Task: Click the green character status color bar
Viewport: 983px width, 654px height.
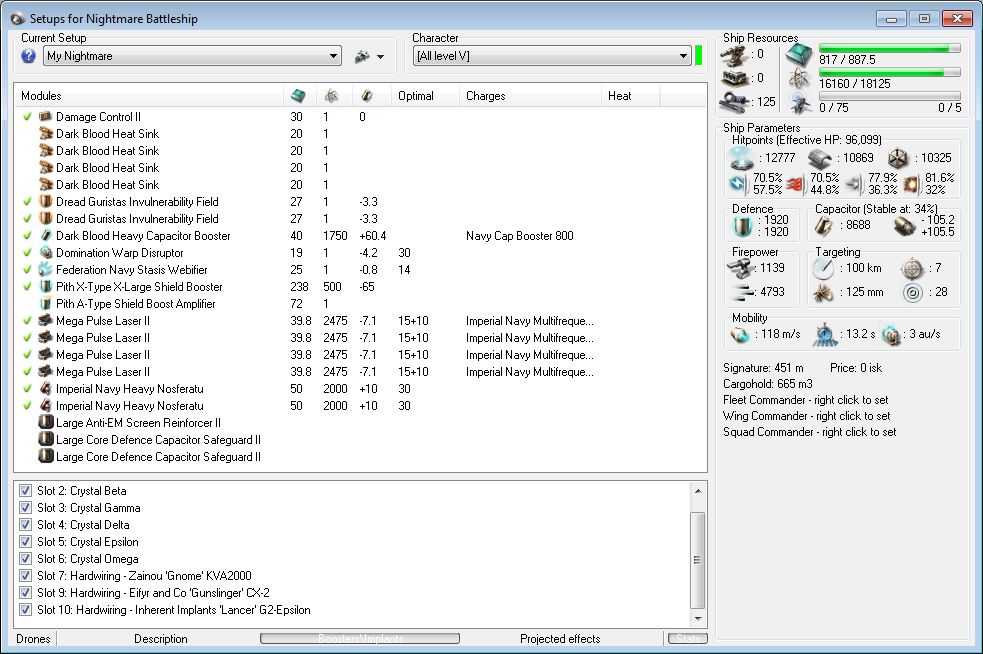Action: pyautogui.click(x=698, y=56)
